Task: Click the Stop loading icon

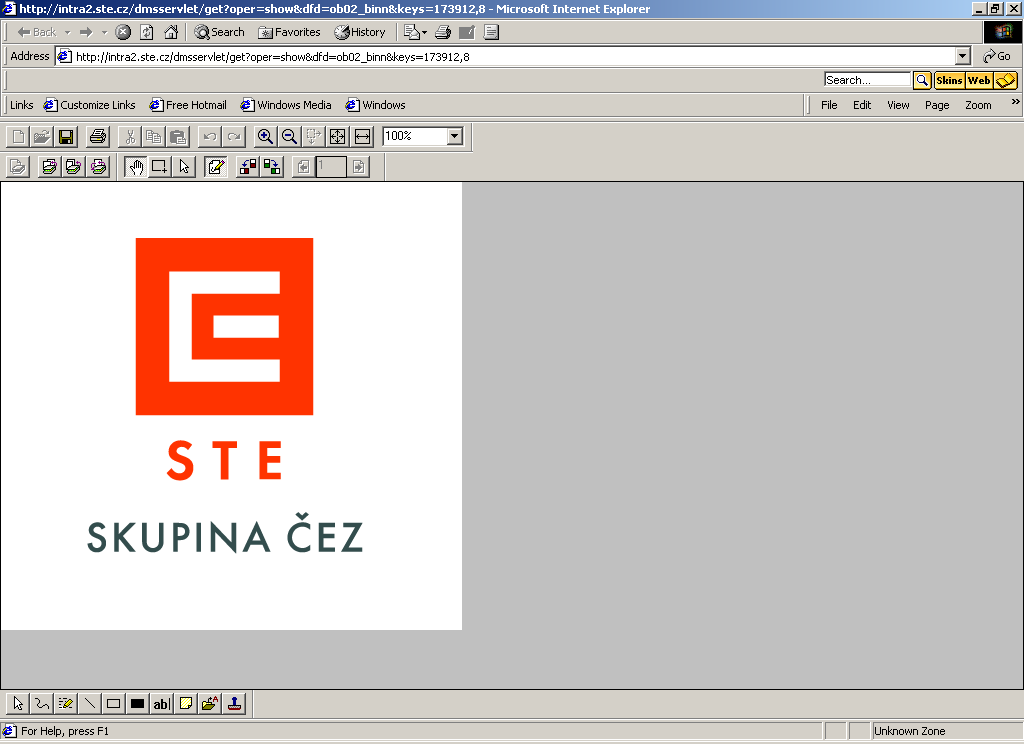Action: point(123,32)
